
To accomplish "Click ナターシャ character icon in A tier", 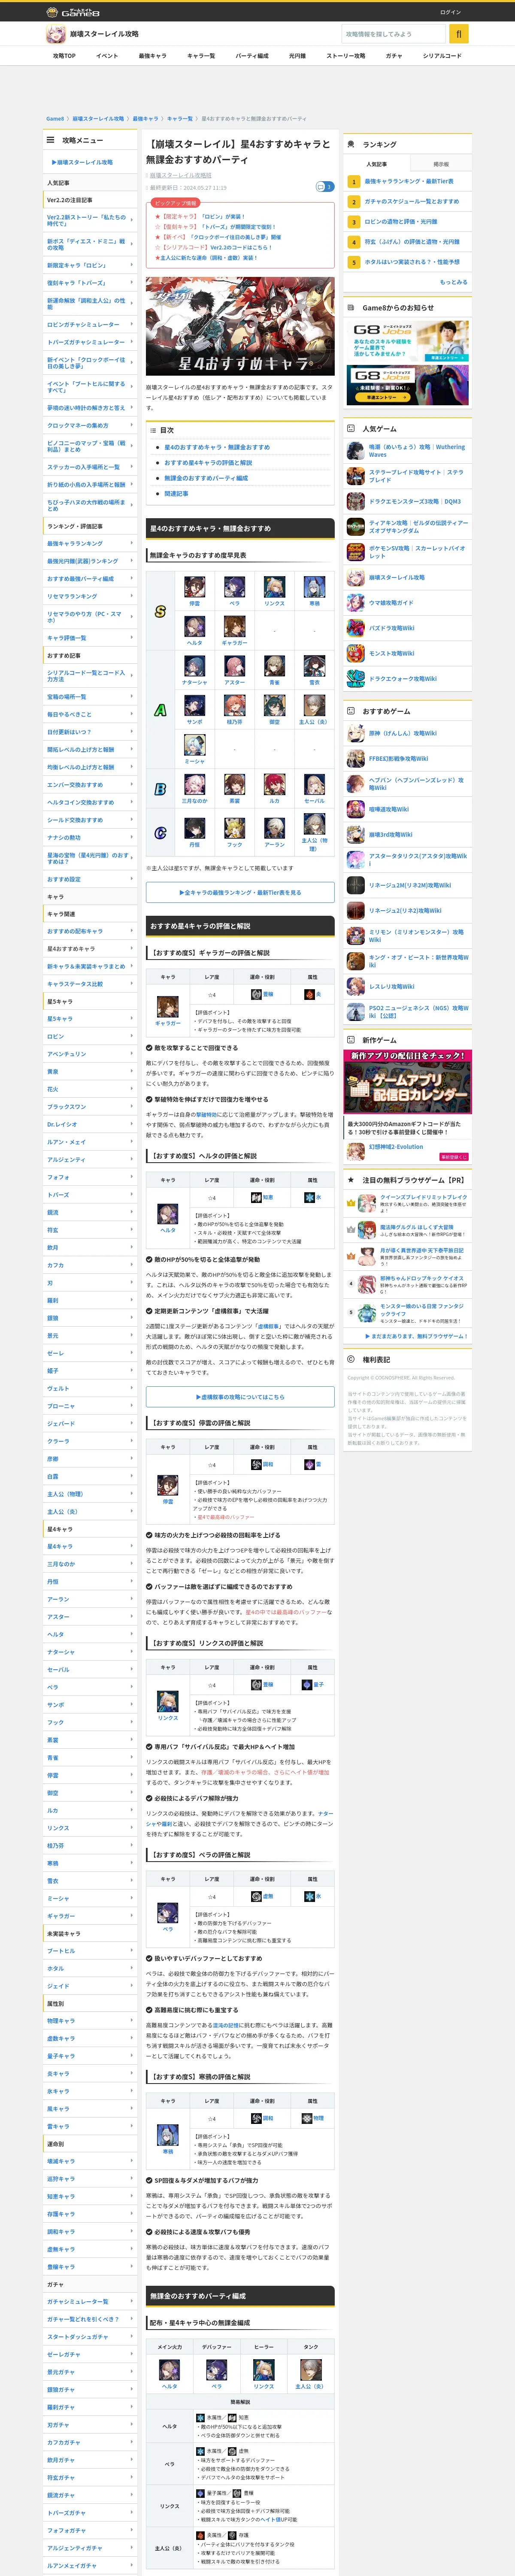I will [x=194, y=666].
